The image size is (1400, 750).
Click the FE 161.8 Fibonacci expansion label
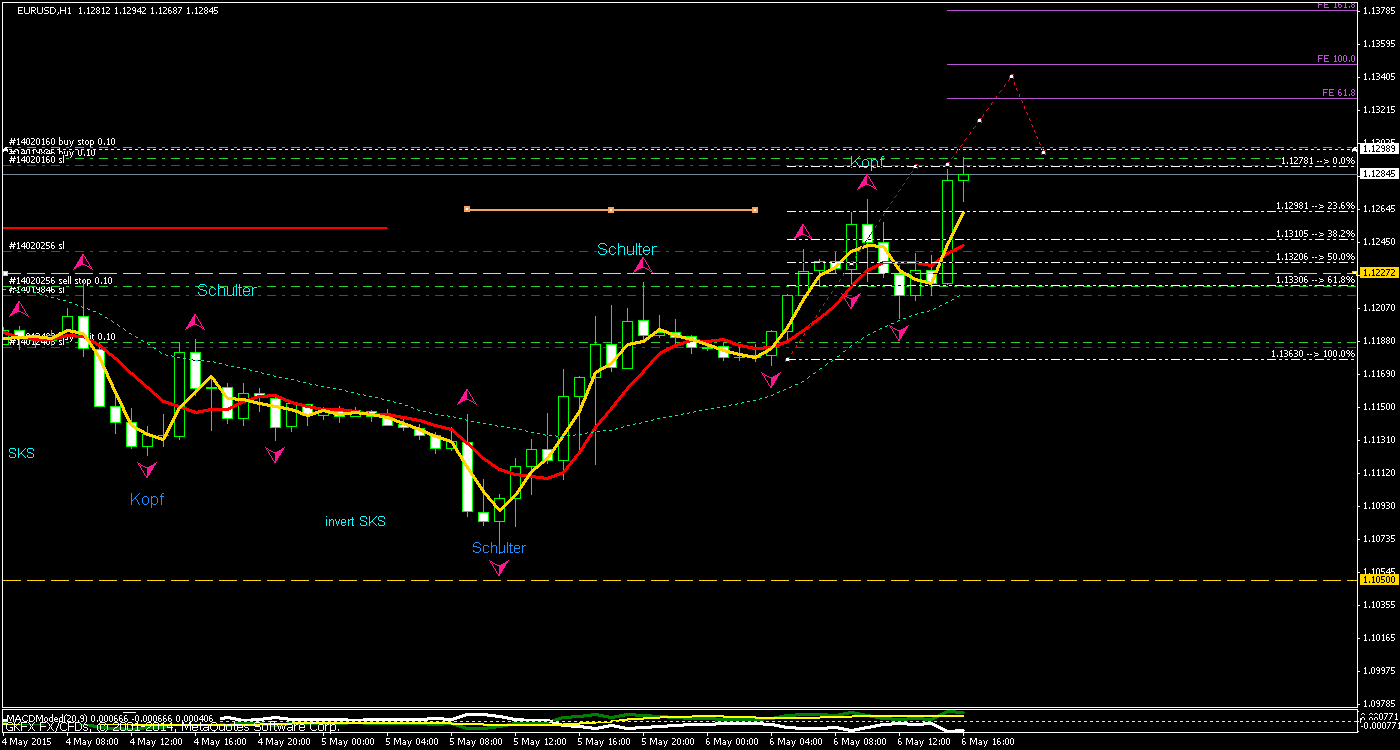[x=1337, y=7]
